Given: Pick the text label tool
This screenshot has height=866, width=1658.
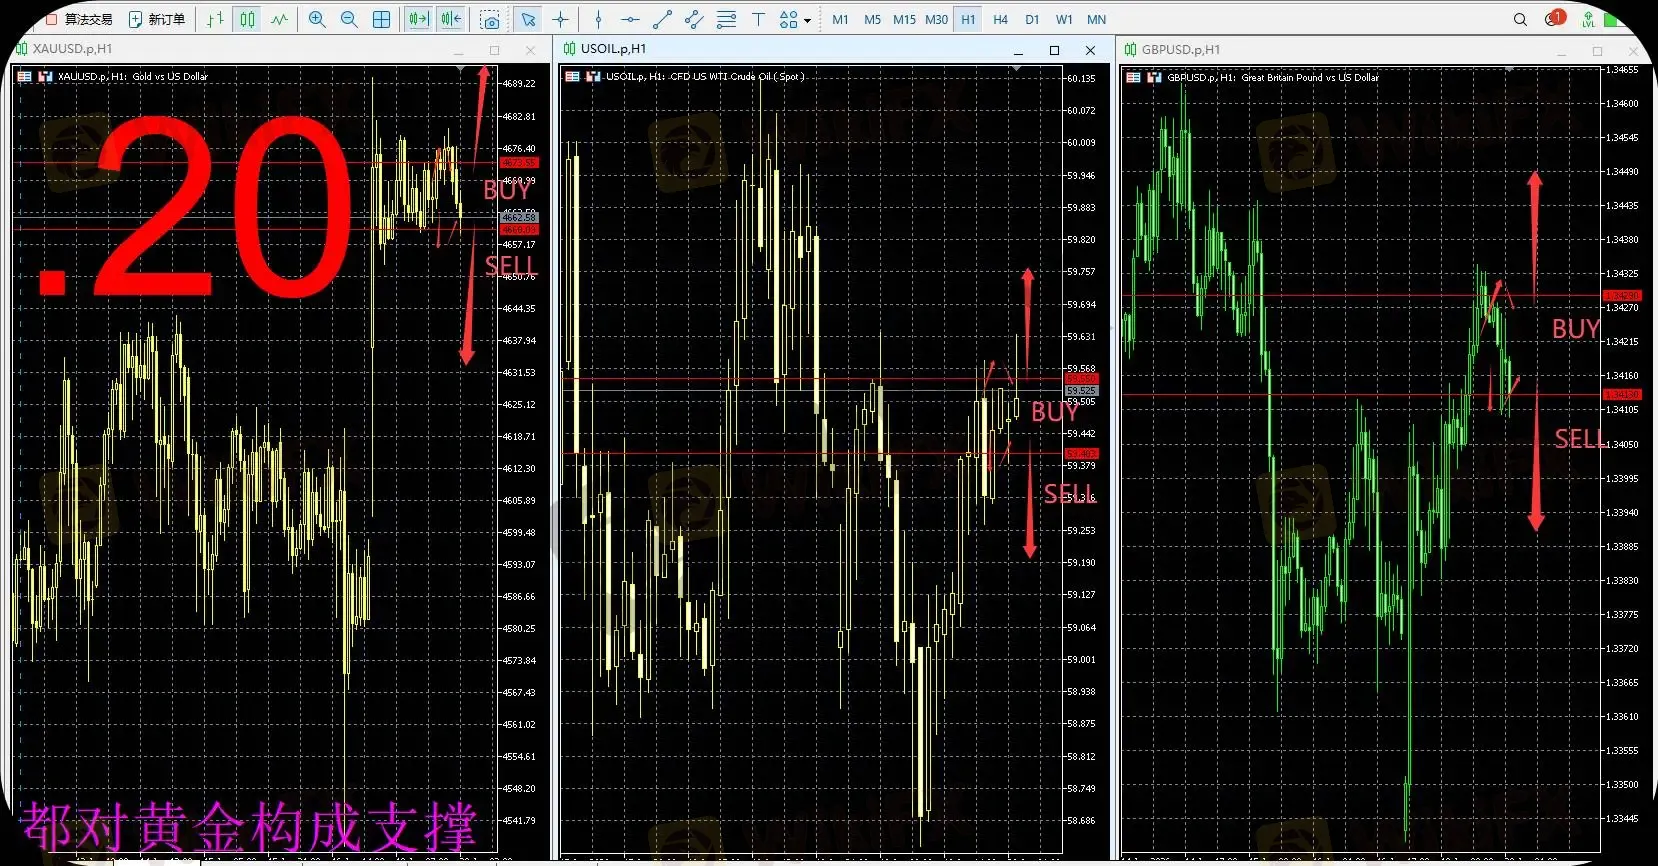Looking at the screenshot, I should 758,19.
